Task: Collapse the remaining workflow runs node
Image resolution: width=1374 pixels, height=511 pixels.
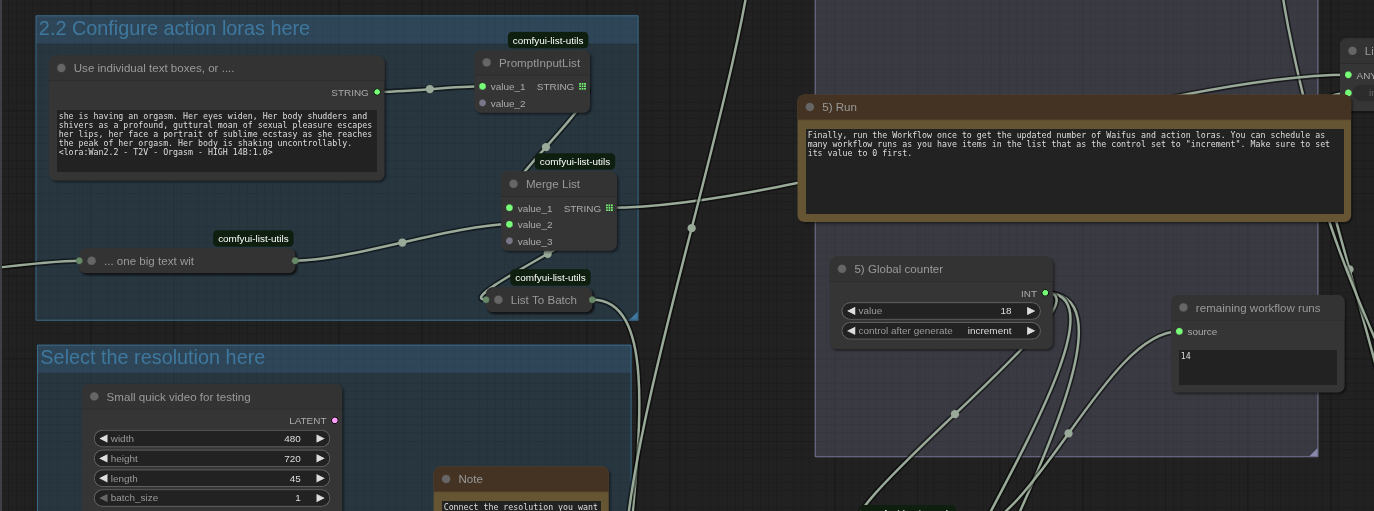Action: [1184, 308]
